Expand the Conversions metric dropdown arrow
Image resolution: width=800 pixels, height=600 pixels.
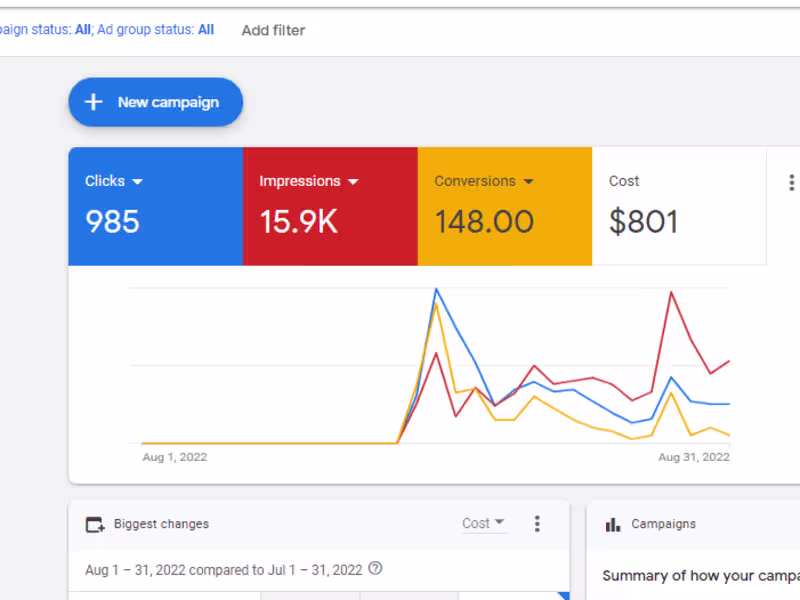click(528, 182)
